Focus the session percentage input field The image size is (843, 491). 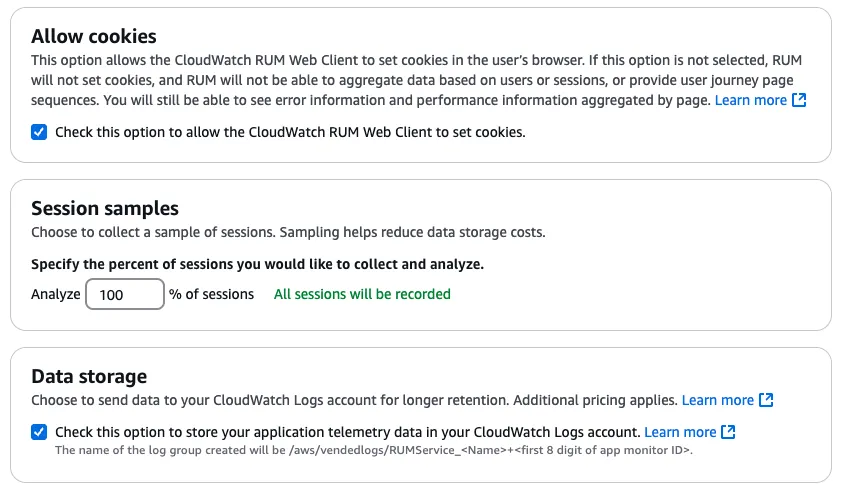click(x=125, y=295)
